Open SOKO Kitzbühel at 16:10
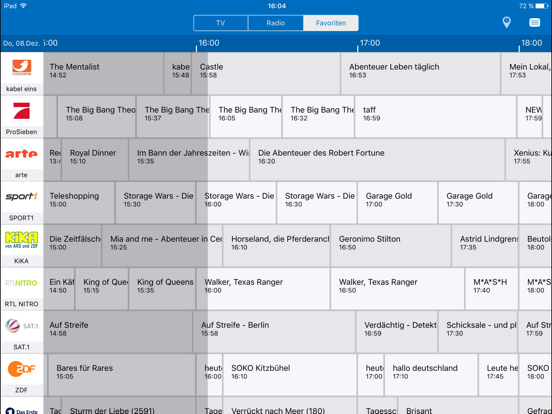Image resolution: width=552 pixels, height=414 pixels. [x=290, y=375]
